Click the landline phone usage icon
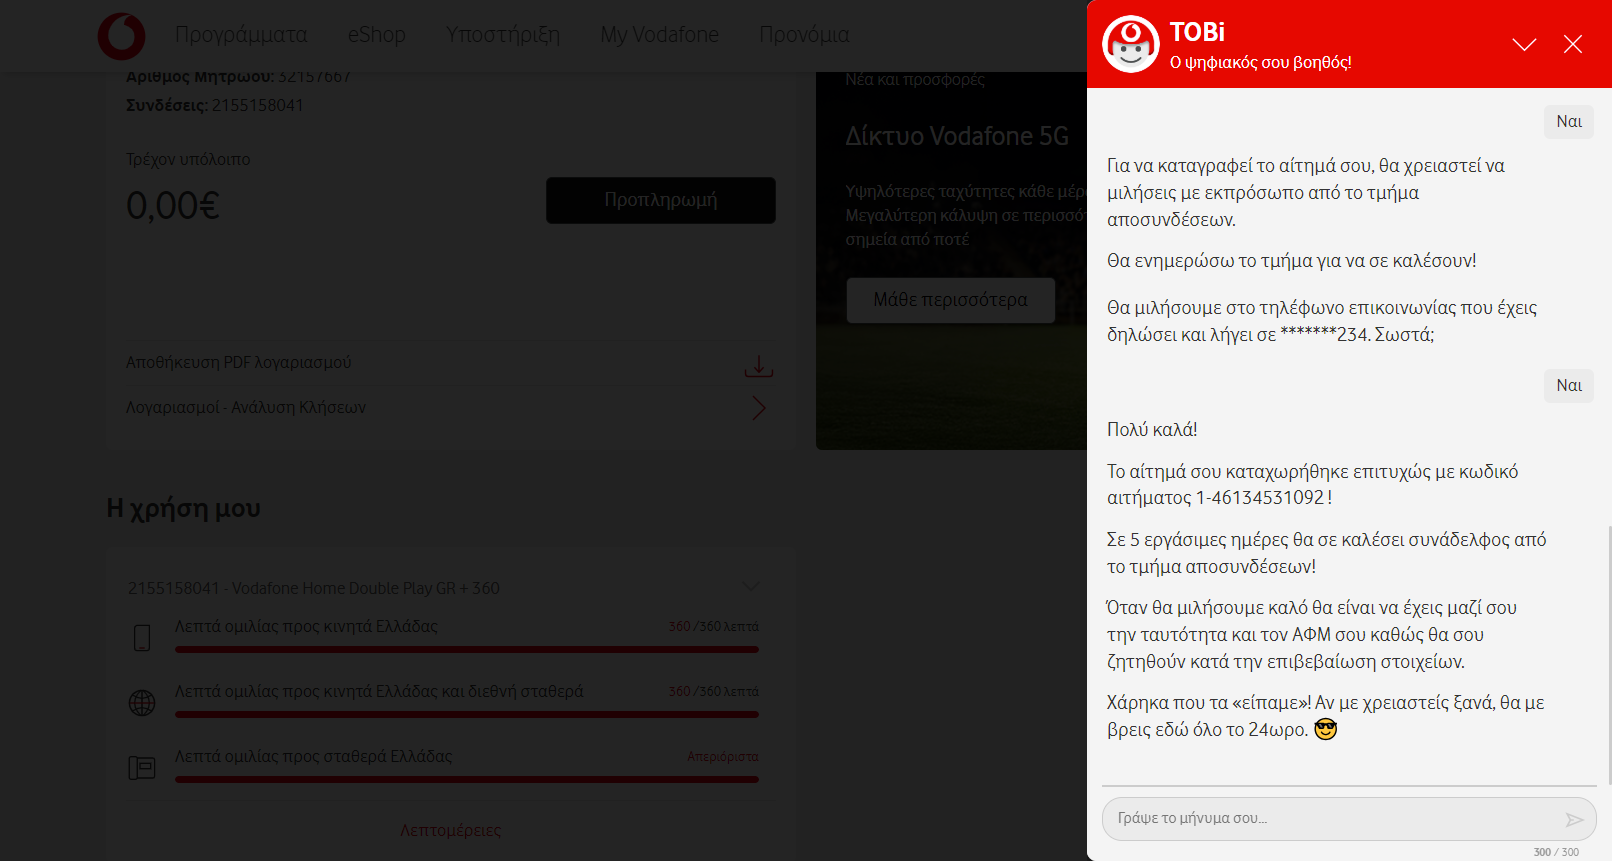Viewport: 1612px width, 861px height. click(142, 768)
